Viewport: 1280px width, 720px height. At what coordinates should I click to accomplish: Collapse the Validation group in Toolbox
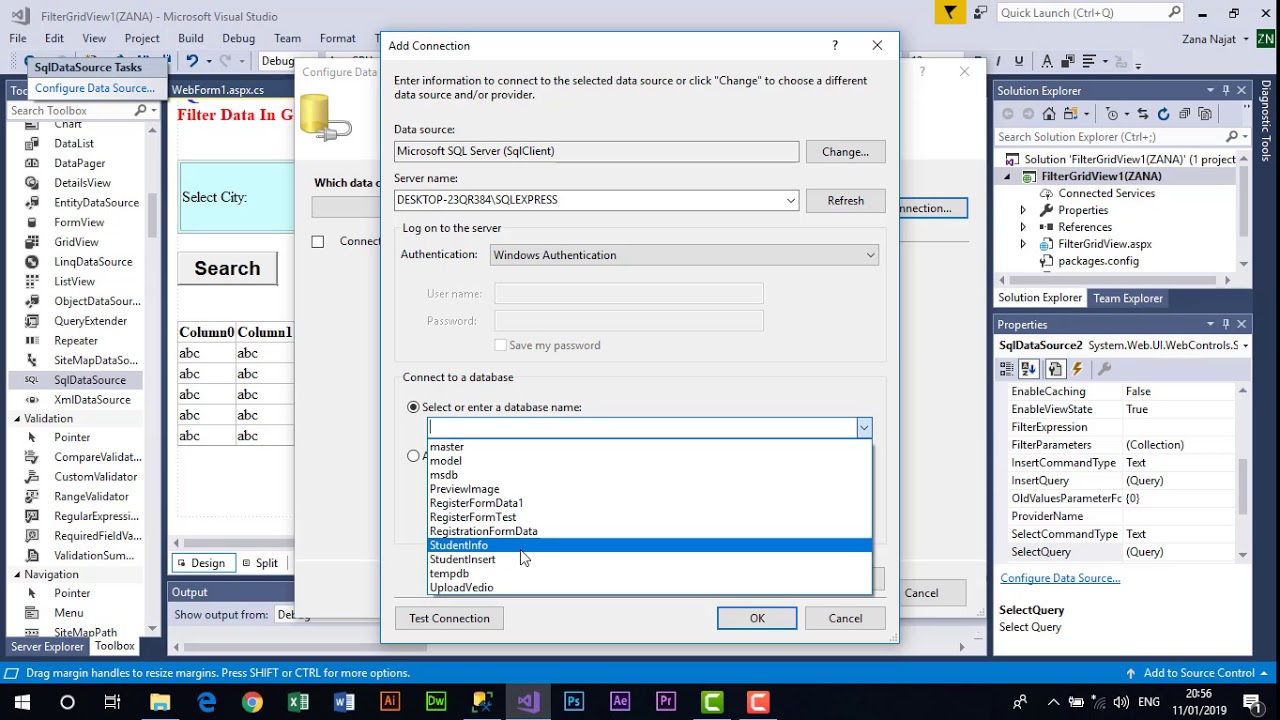coord(17,418)
